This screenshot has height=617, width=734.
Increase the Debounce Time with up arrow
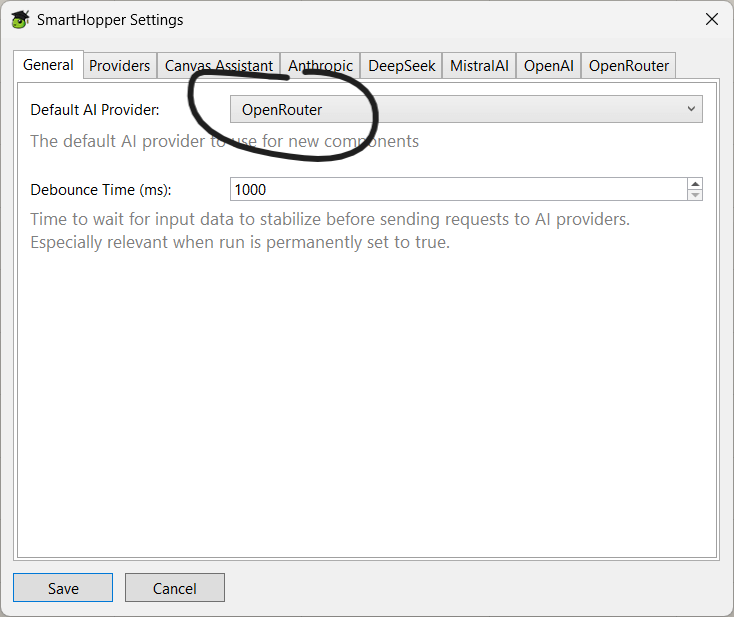695,184
